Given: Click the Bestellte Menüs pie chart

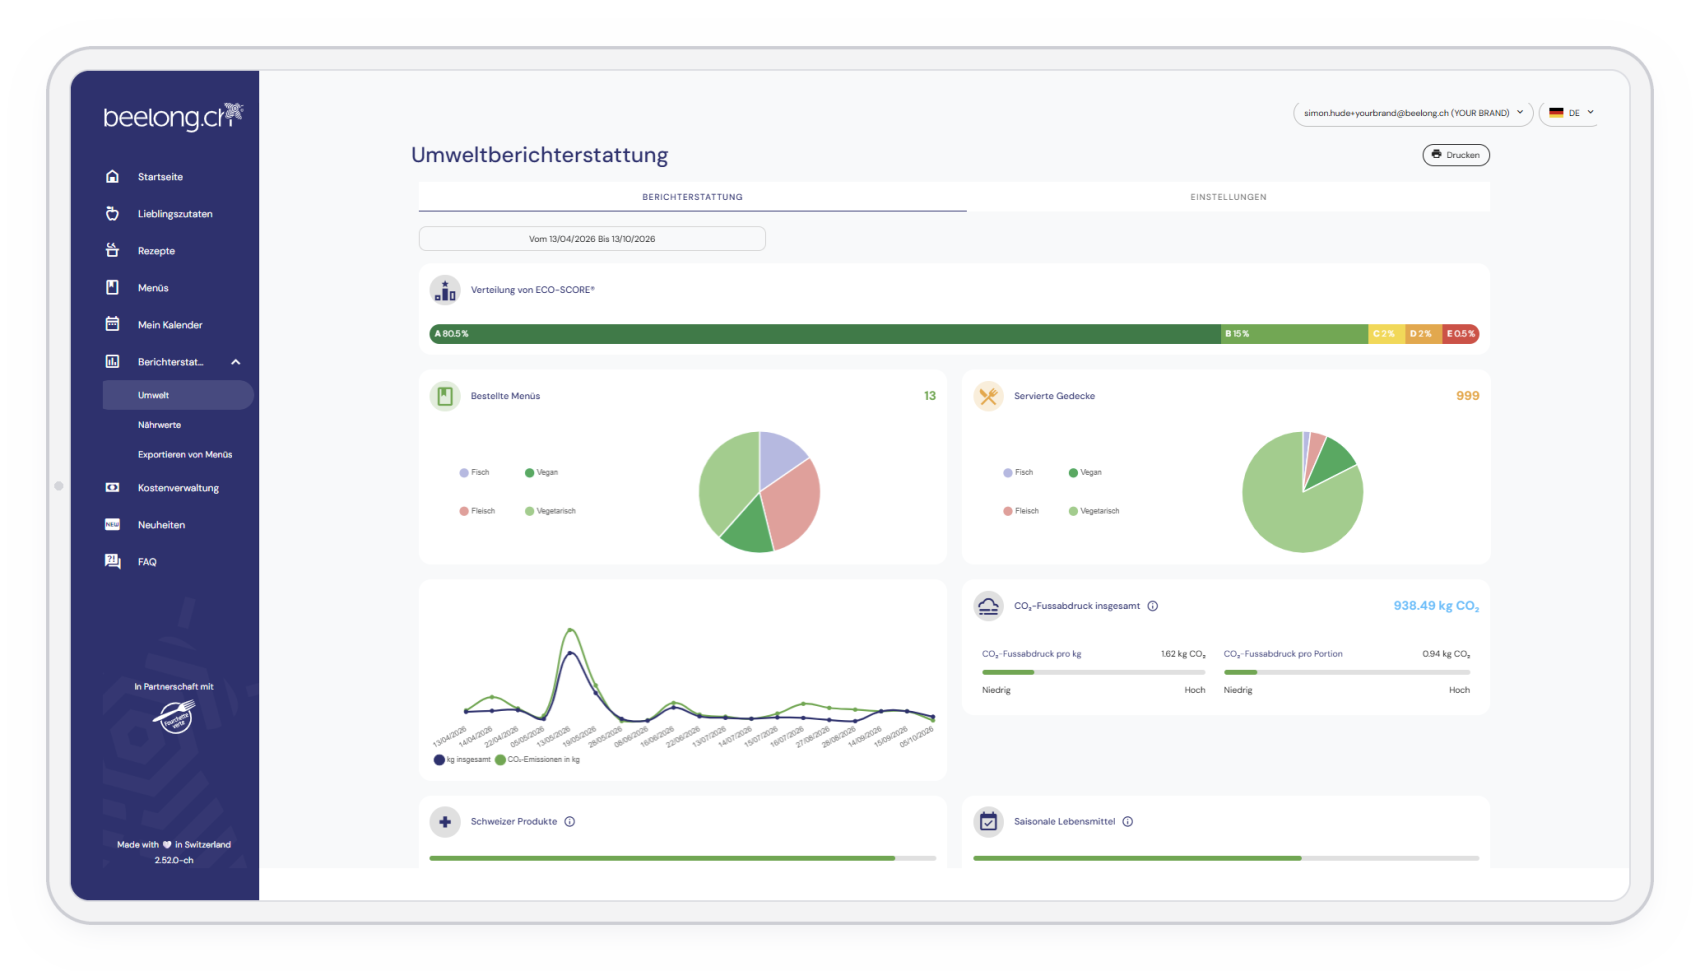Looking at the screenshot, I should point(759,492).
